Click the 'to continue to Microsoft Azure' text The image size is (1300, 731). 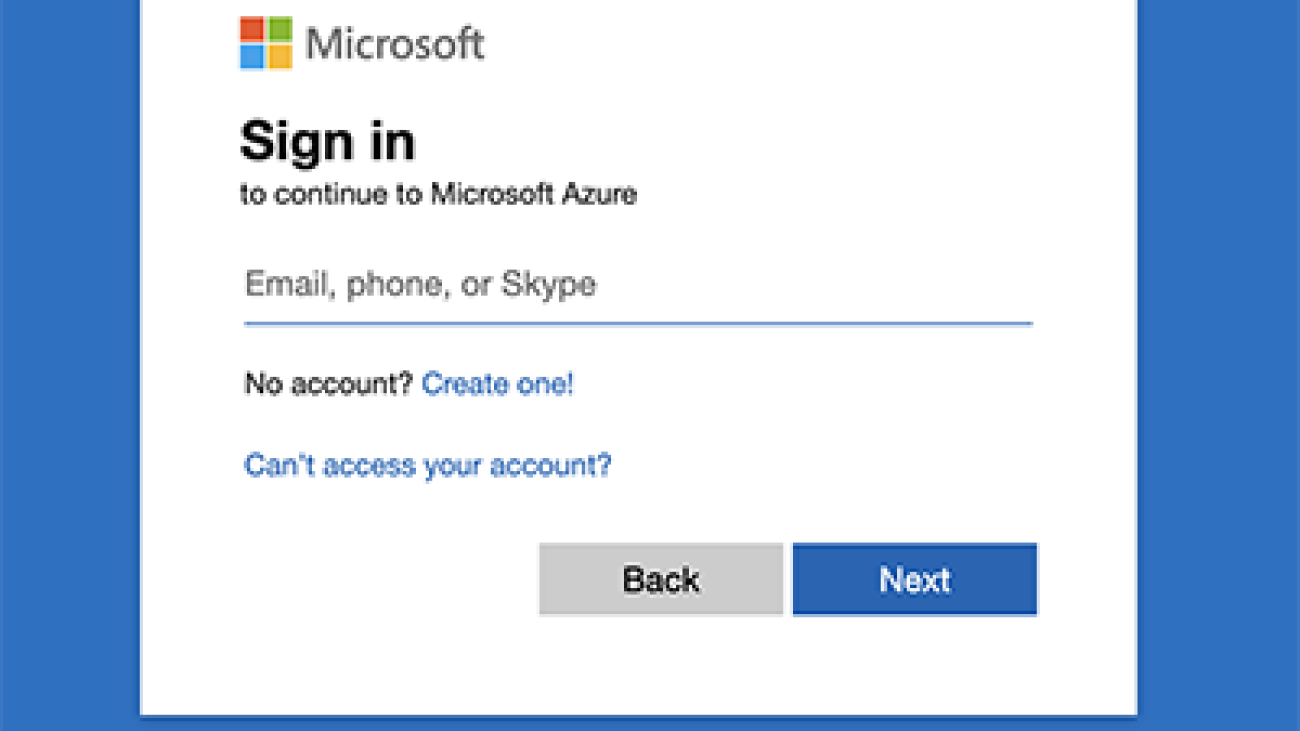coord(438,194)
